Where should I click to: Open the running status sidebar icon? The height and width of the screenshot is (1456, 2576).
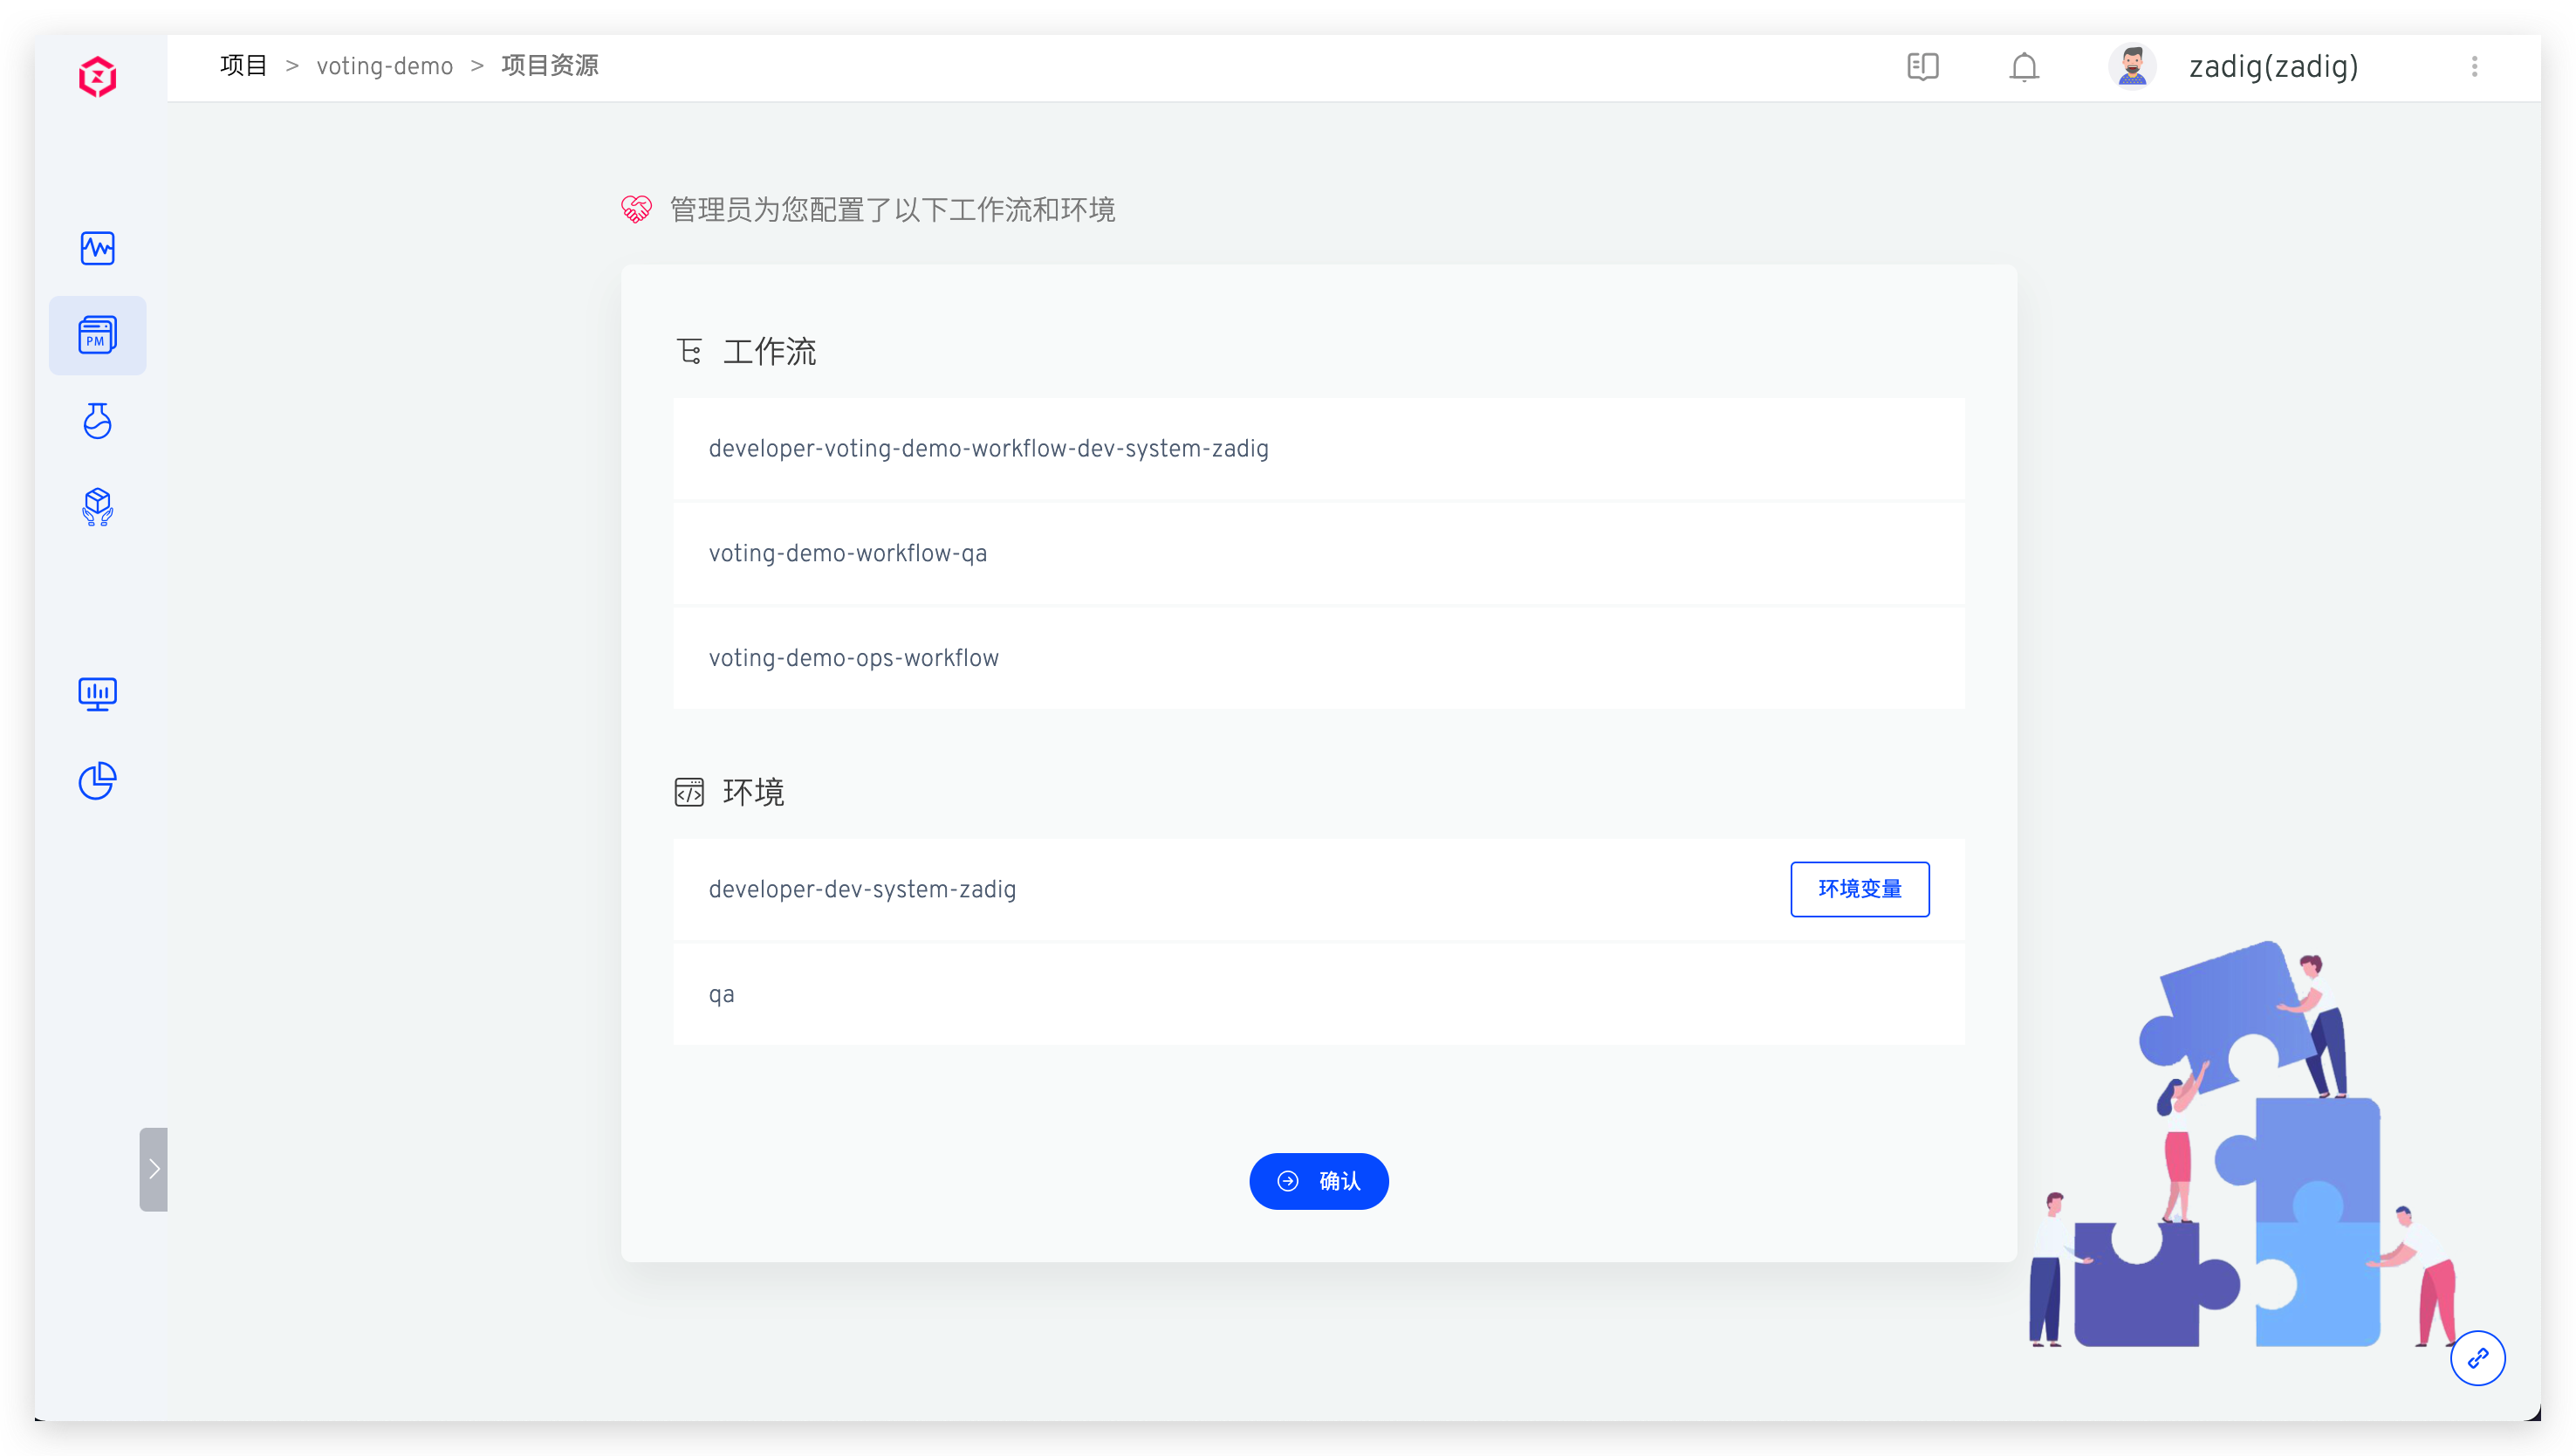pyautogui.click(x=97, y=248)
